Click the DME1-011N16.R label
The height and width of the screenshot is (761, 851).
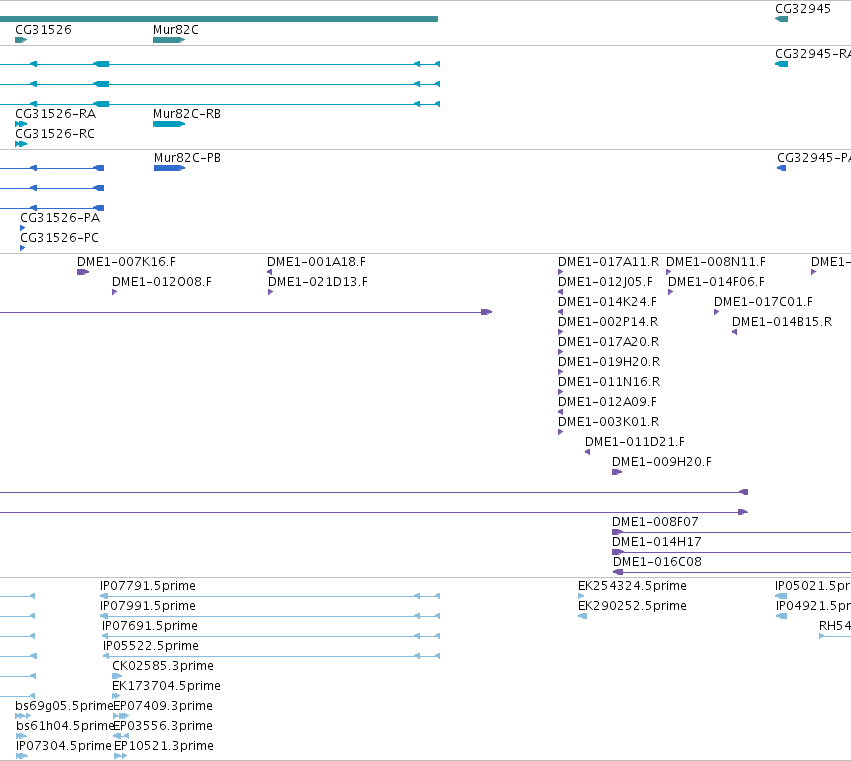(x=609, y=382)
